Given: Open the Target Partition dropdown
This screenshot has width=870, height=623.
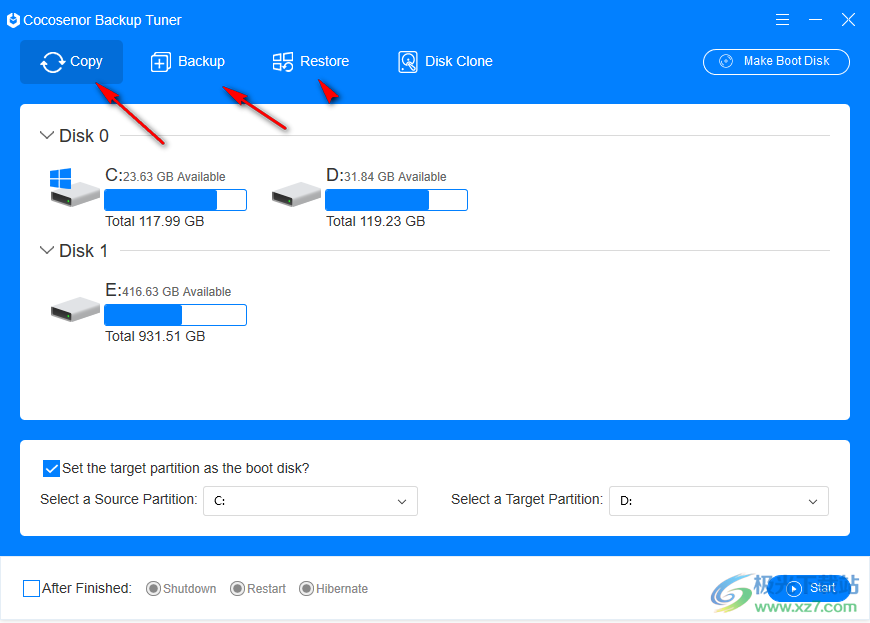Looking at the screenshot, I should tap(718, 501).
